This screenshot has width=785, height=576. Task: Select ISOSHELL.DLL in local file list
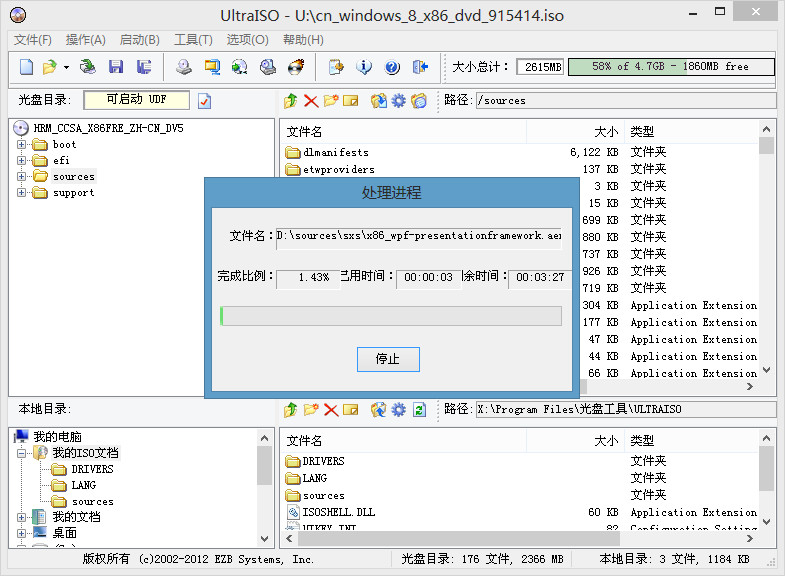521,512
